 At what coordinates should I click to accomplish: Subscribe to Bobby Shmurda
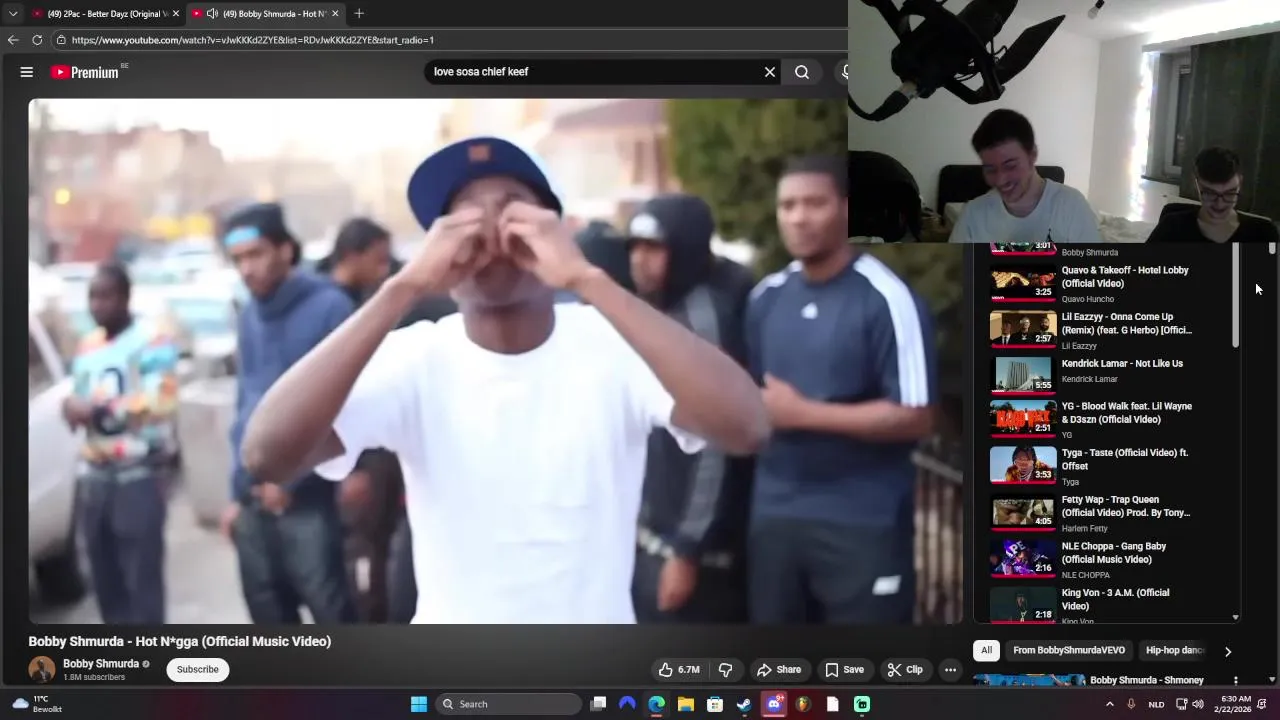[x=198, y=670]
